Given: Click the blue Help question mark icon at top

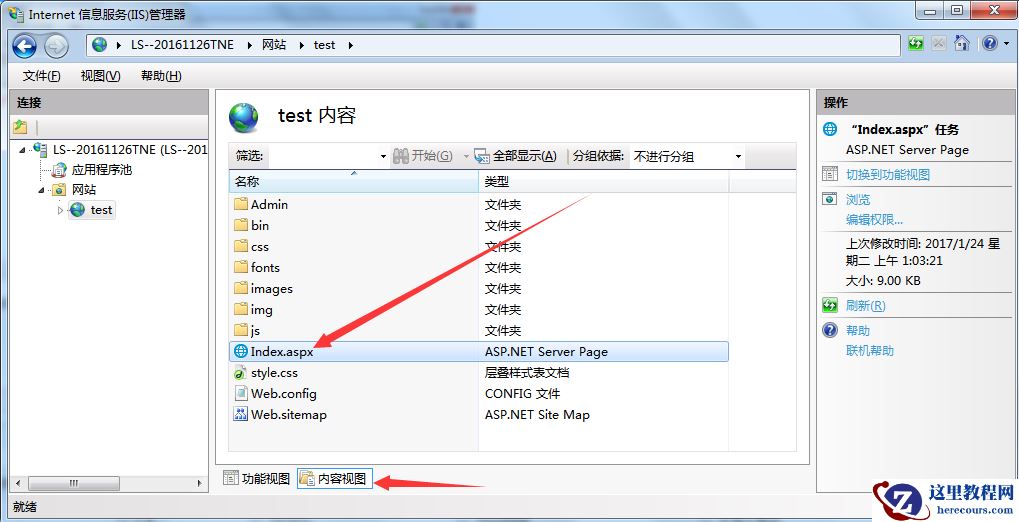Looking at the screenshot, I should (x=989, y=44).
